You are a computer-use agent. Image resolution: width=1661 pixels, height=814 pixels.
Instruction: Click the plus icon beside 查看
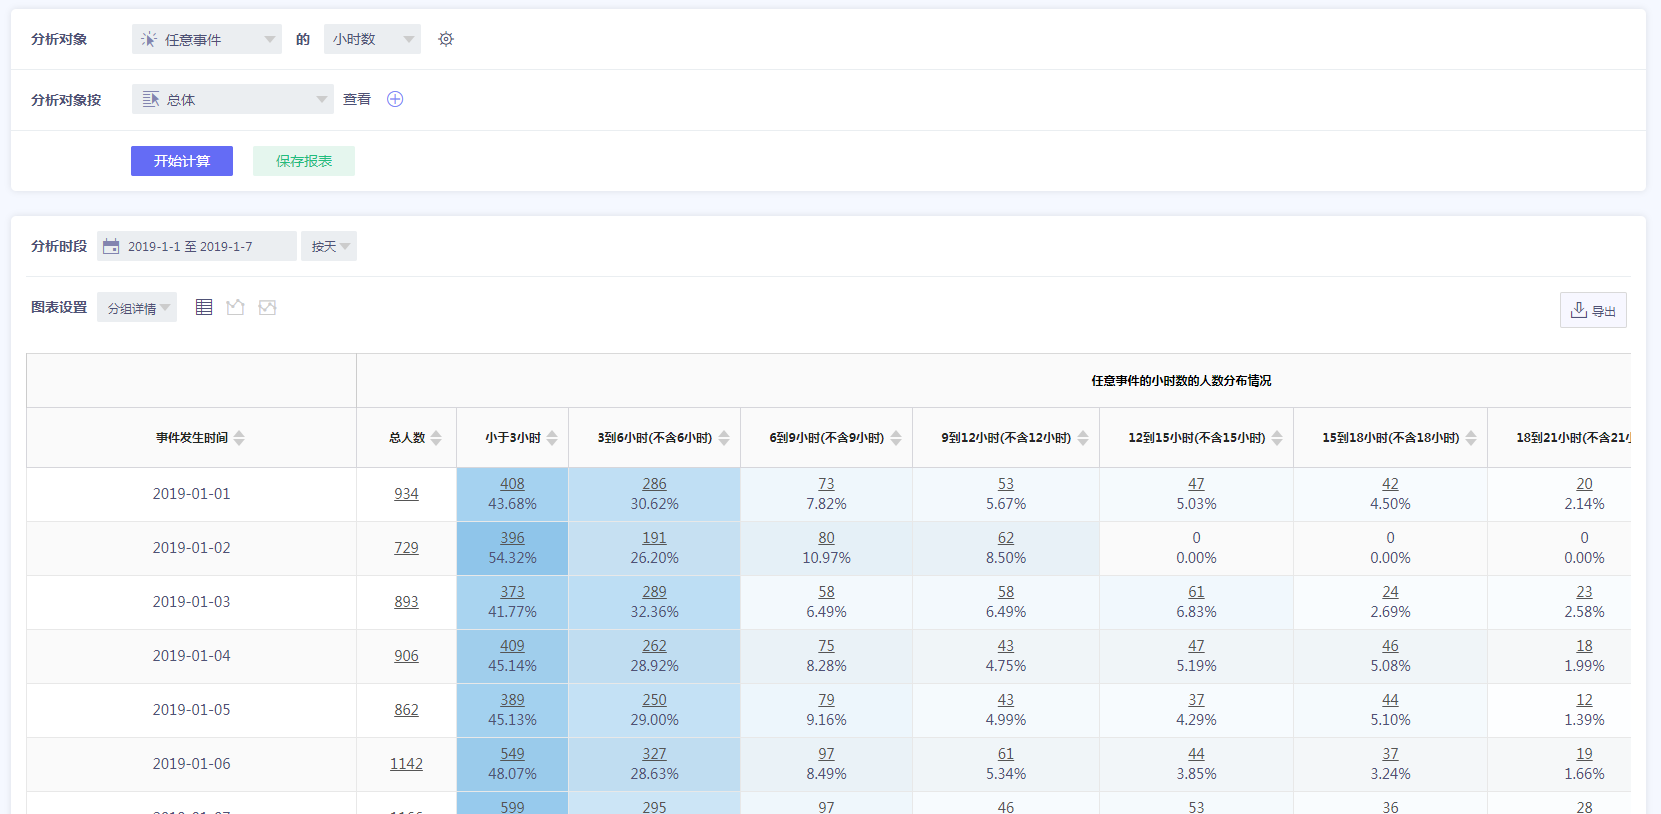point(395,99)
